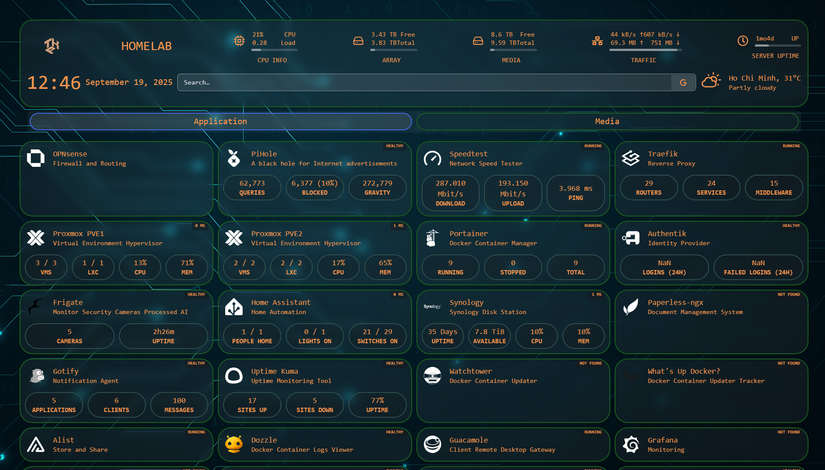
Task: Click Gotify 100 Messages stat
Action: click(x=179, y=405)
